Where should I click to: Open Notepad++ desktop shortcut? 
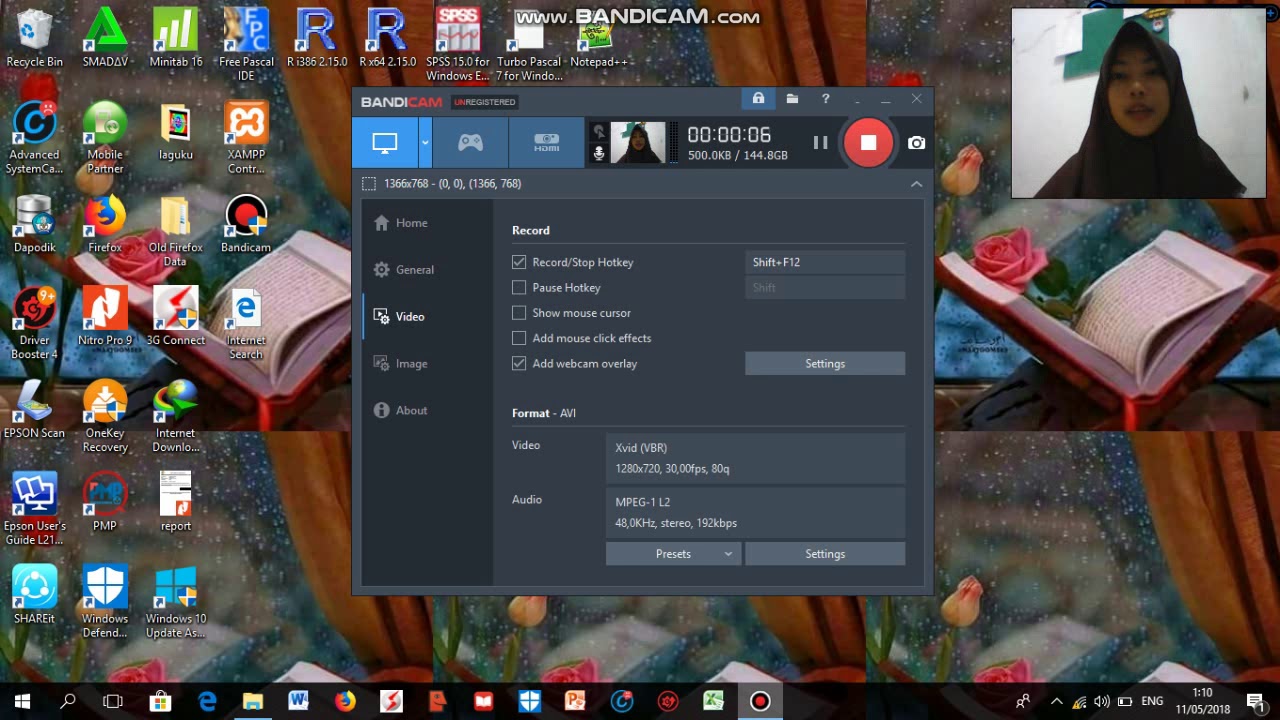point(598,38)
